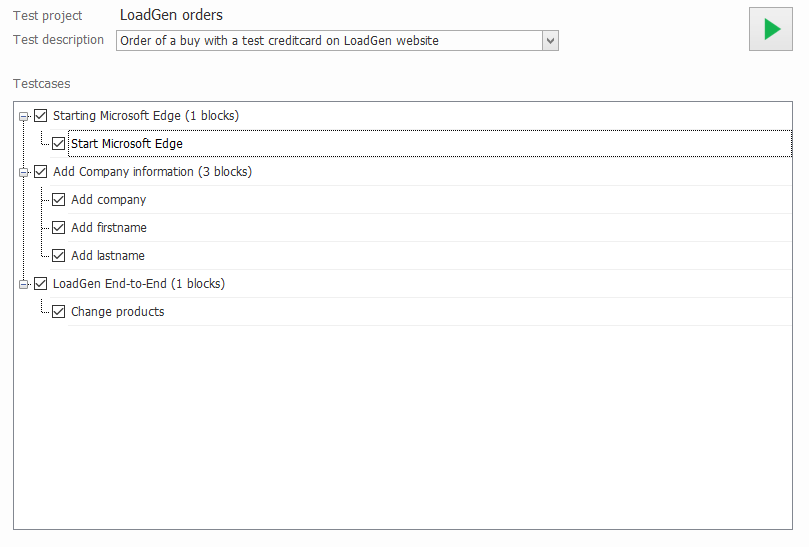Disable the Add firstname checkbox
Viewport: 809px width, 547px height.
[x=59, y=228]
